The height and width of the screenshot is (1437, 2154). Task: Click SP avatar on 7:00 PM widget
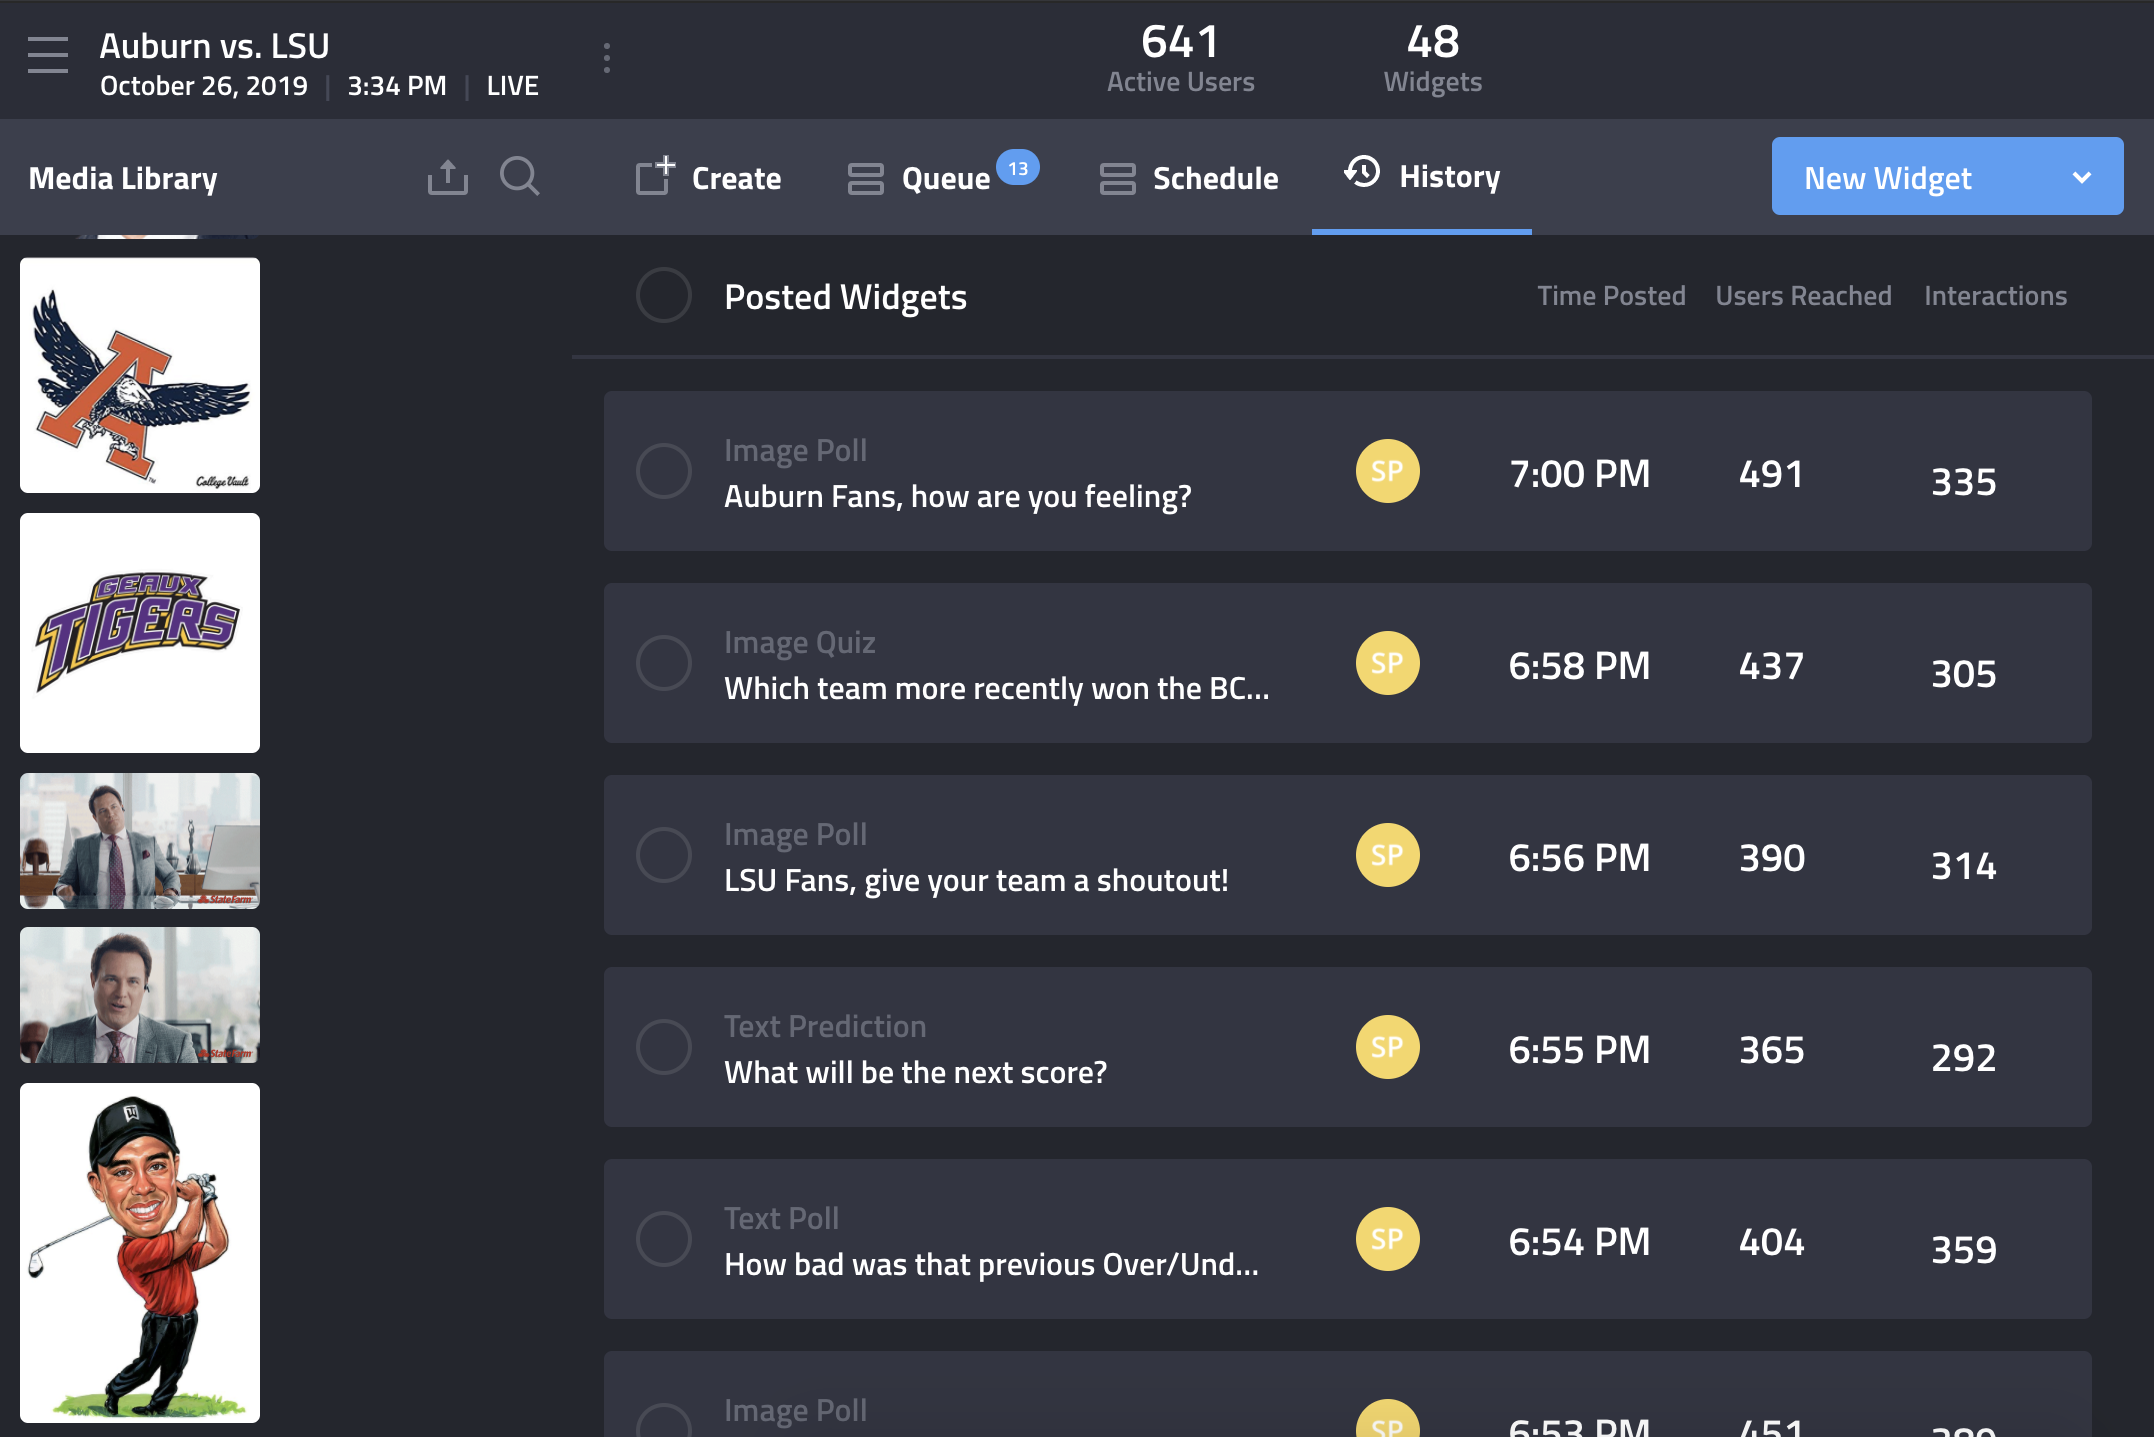point(1387,471)
